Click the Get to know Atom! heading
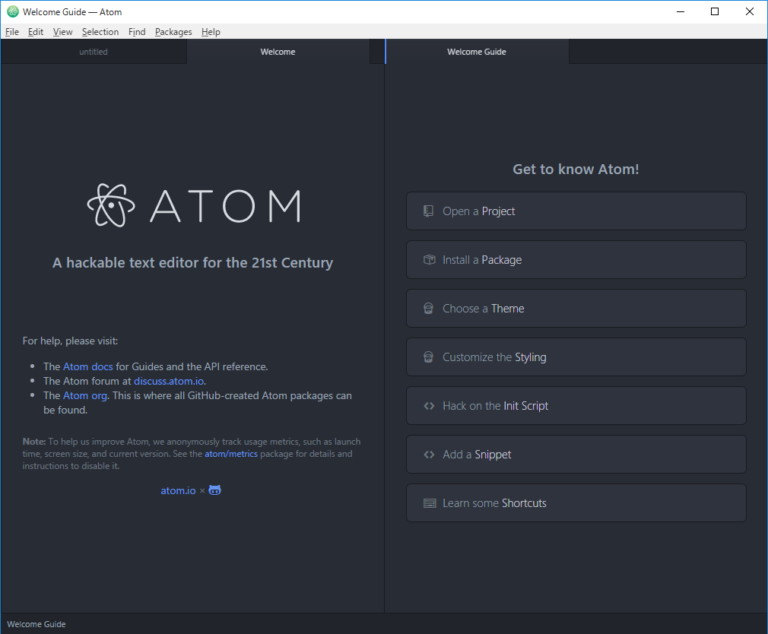Image resolution: width=768 pixels, height=634 pixels. tap(576, 169)
